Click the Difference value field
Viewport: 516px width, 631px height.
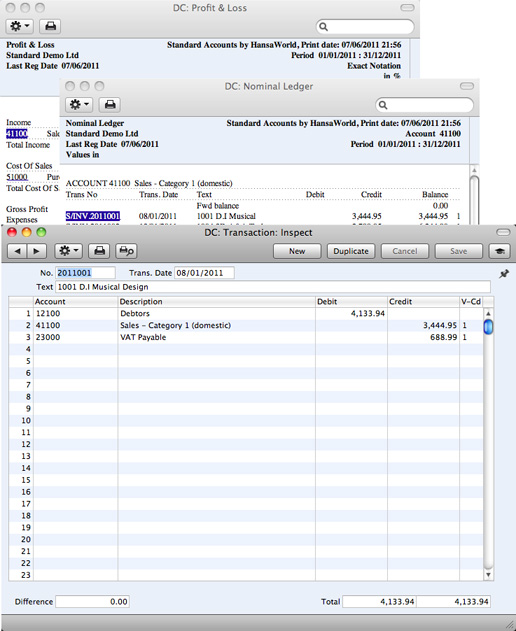click(93, 602)
